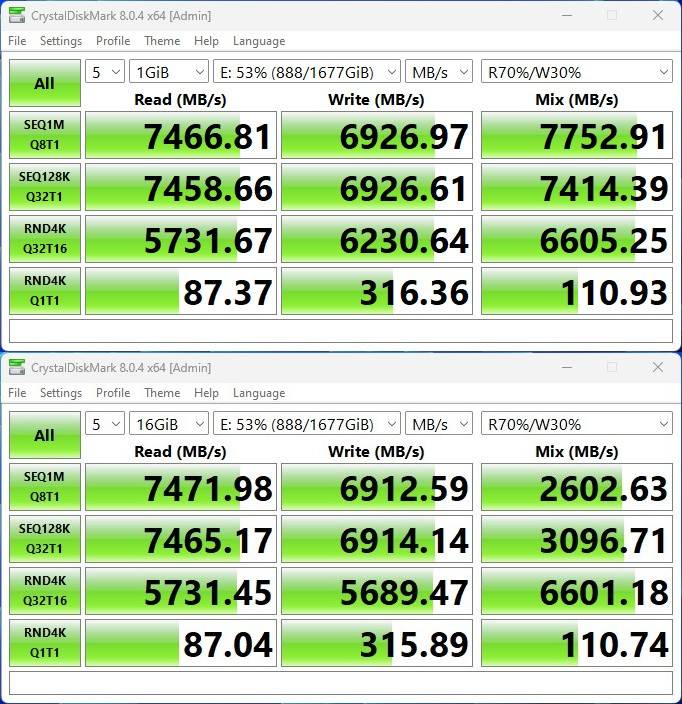Click the 6926.97 write result

[377, 135]
